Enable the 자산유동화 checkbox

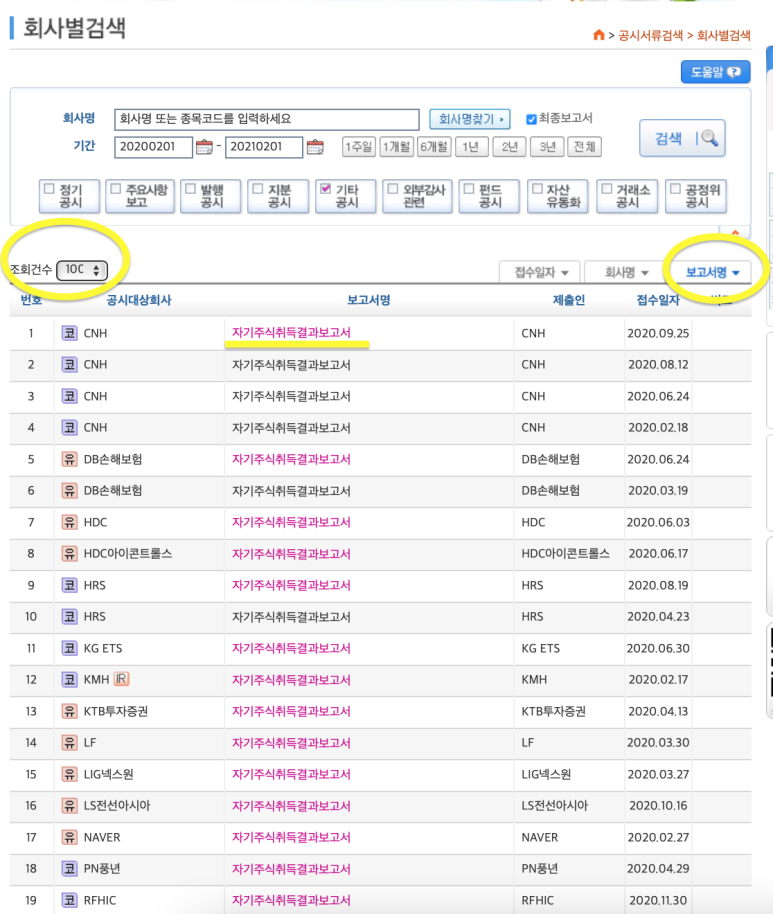click(x=537, y=189)
